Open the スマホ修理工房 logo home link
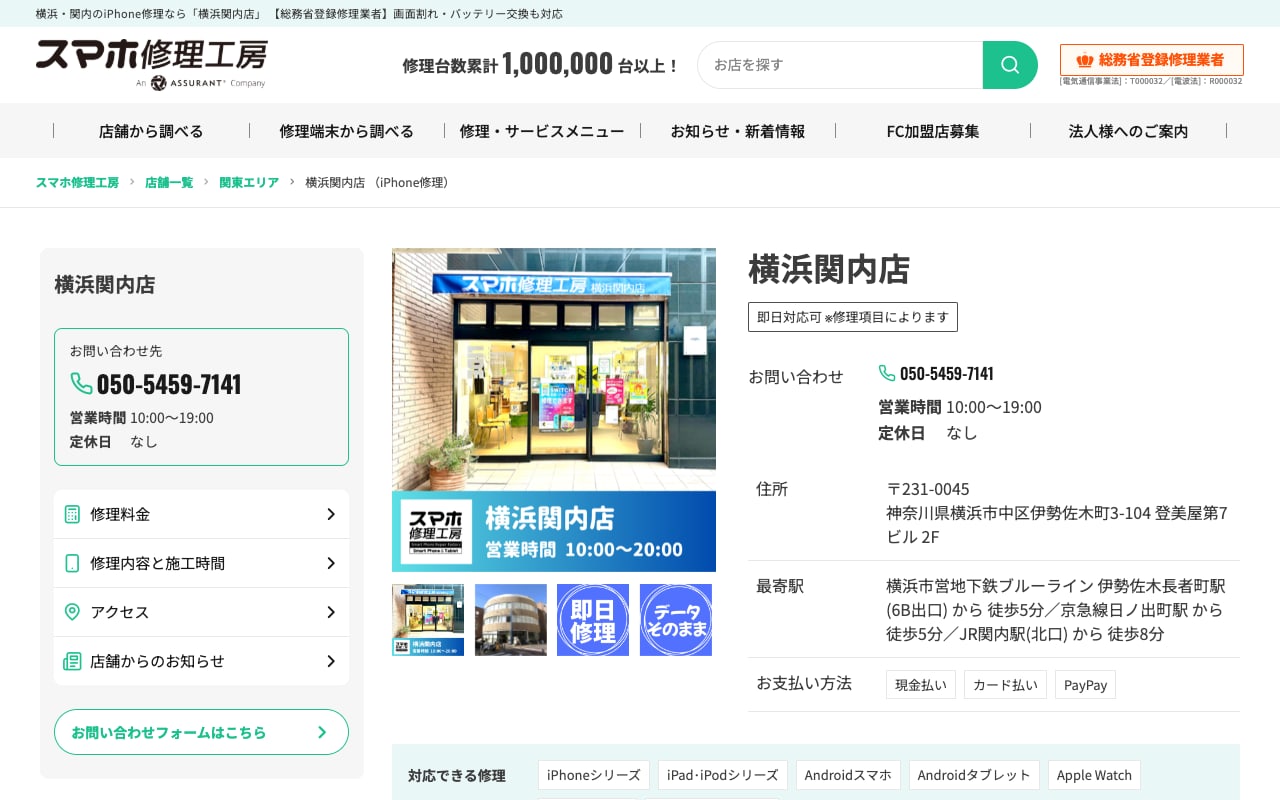The width and height of the screenshot is (1280, 800). (x=152, y=64)
